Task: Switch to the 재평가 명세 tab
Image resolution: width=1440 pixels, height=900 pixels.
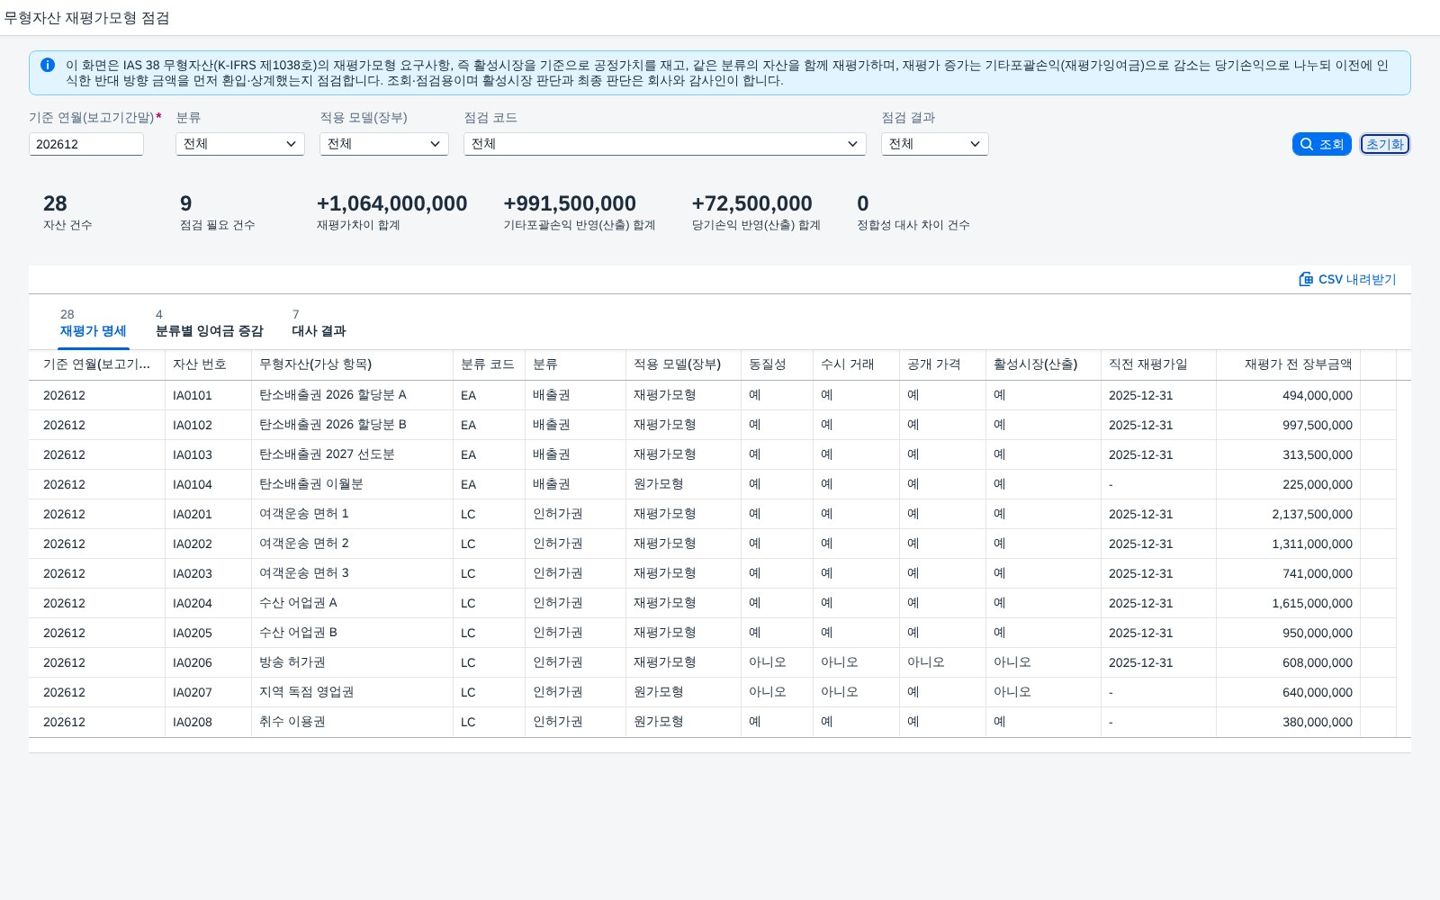Action: pyautogui.click(x=93, y=331)
